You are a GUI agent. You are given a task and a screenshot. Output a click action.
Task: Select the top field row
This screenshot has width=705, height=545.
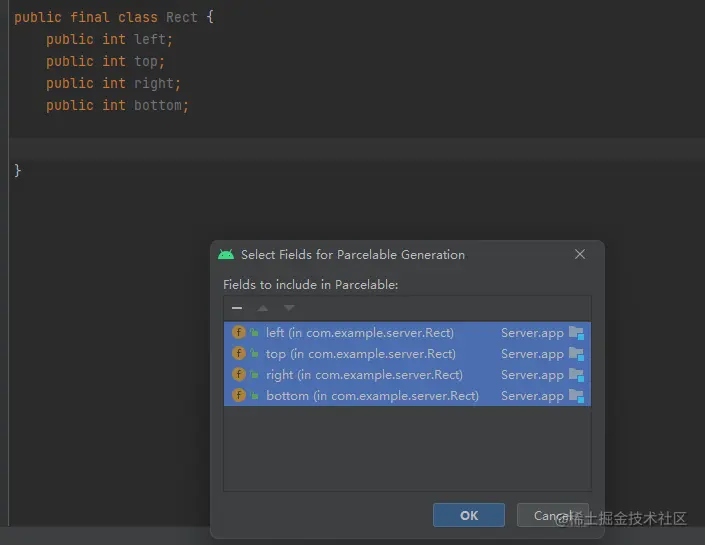pyautogui.click(x=407, y=354)
